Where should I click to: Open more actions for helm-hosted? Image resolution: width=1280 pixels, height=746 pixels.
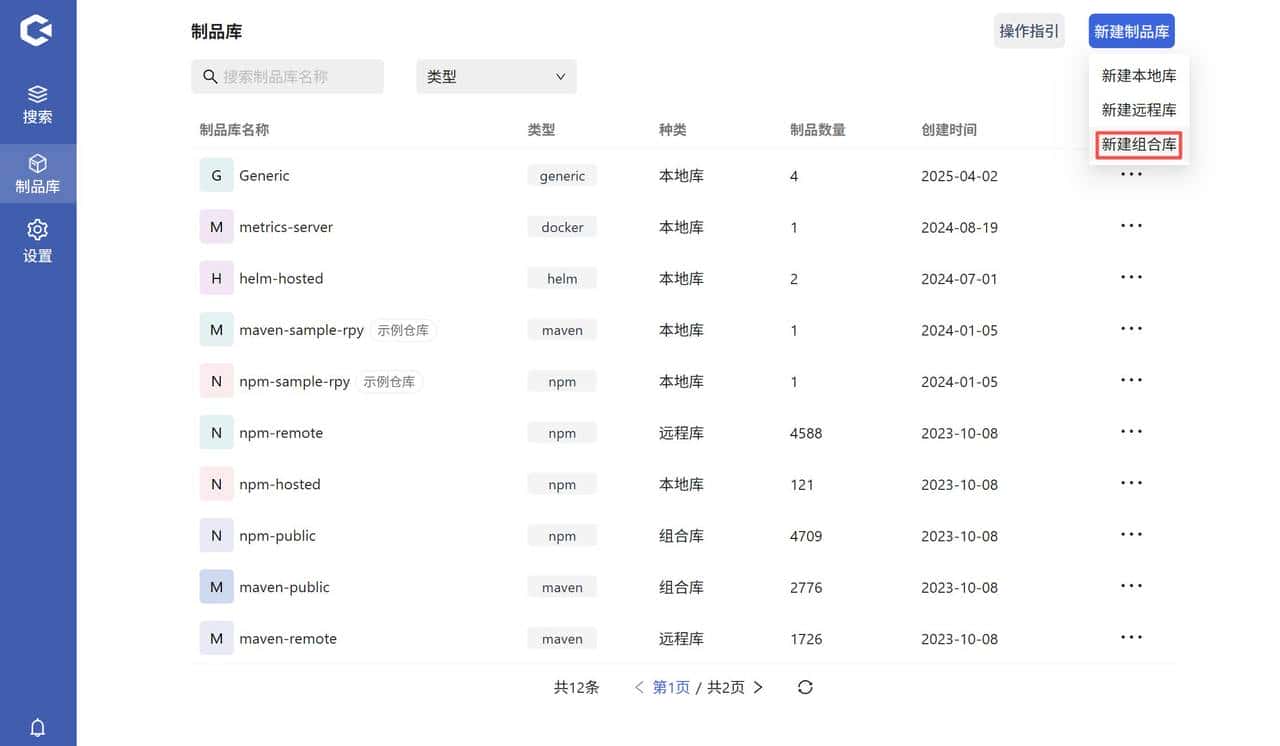[1131, 278]
